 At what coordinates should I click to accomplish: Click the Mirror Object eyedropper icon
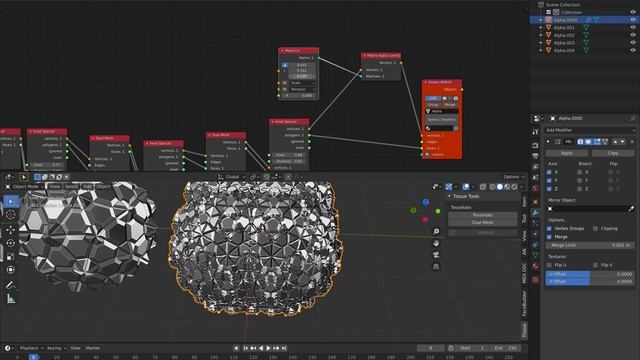click(631, 209)
